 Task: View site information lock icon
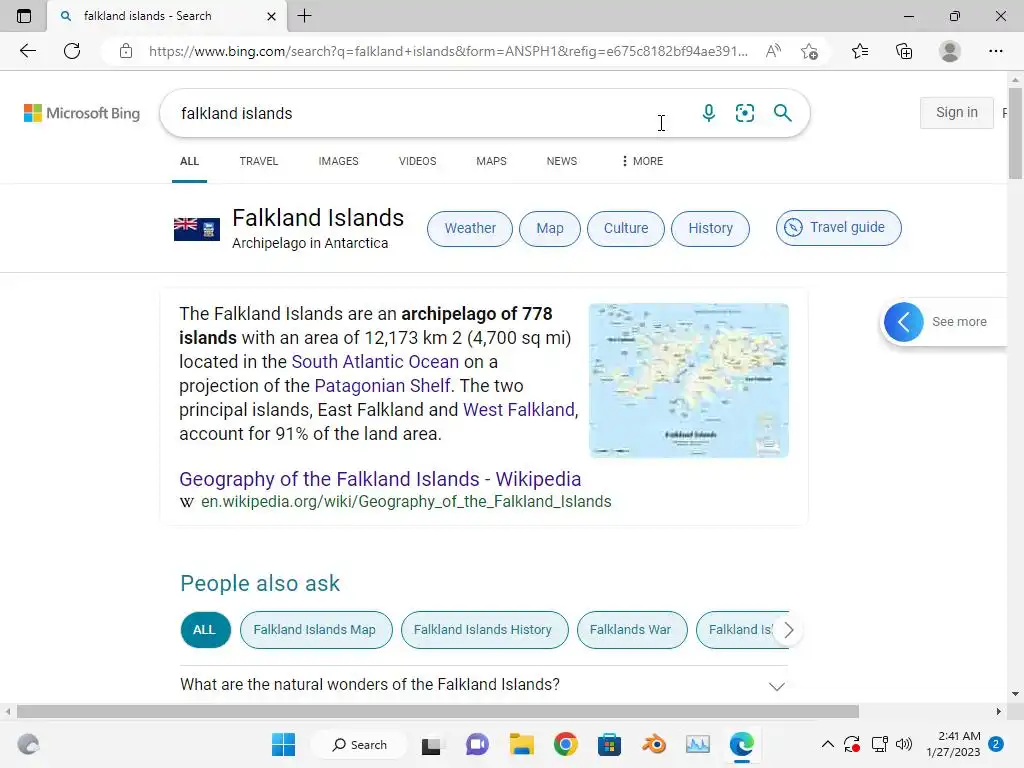tap(126, 51)
